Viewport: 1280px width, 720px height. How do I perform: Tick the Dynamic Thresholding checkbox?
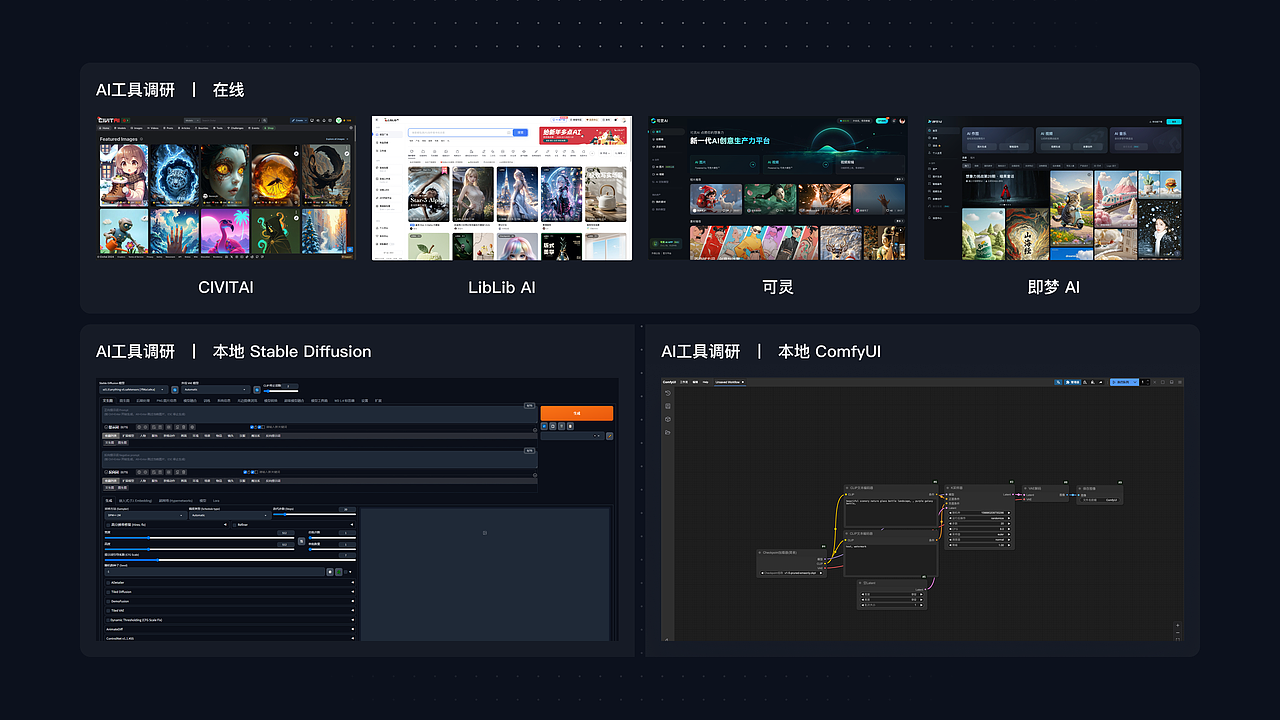[x=108, y=620]
